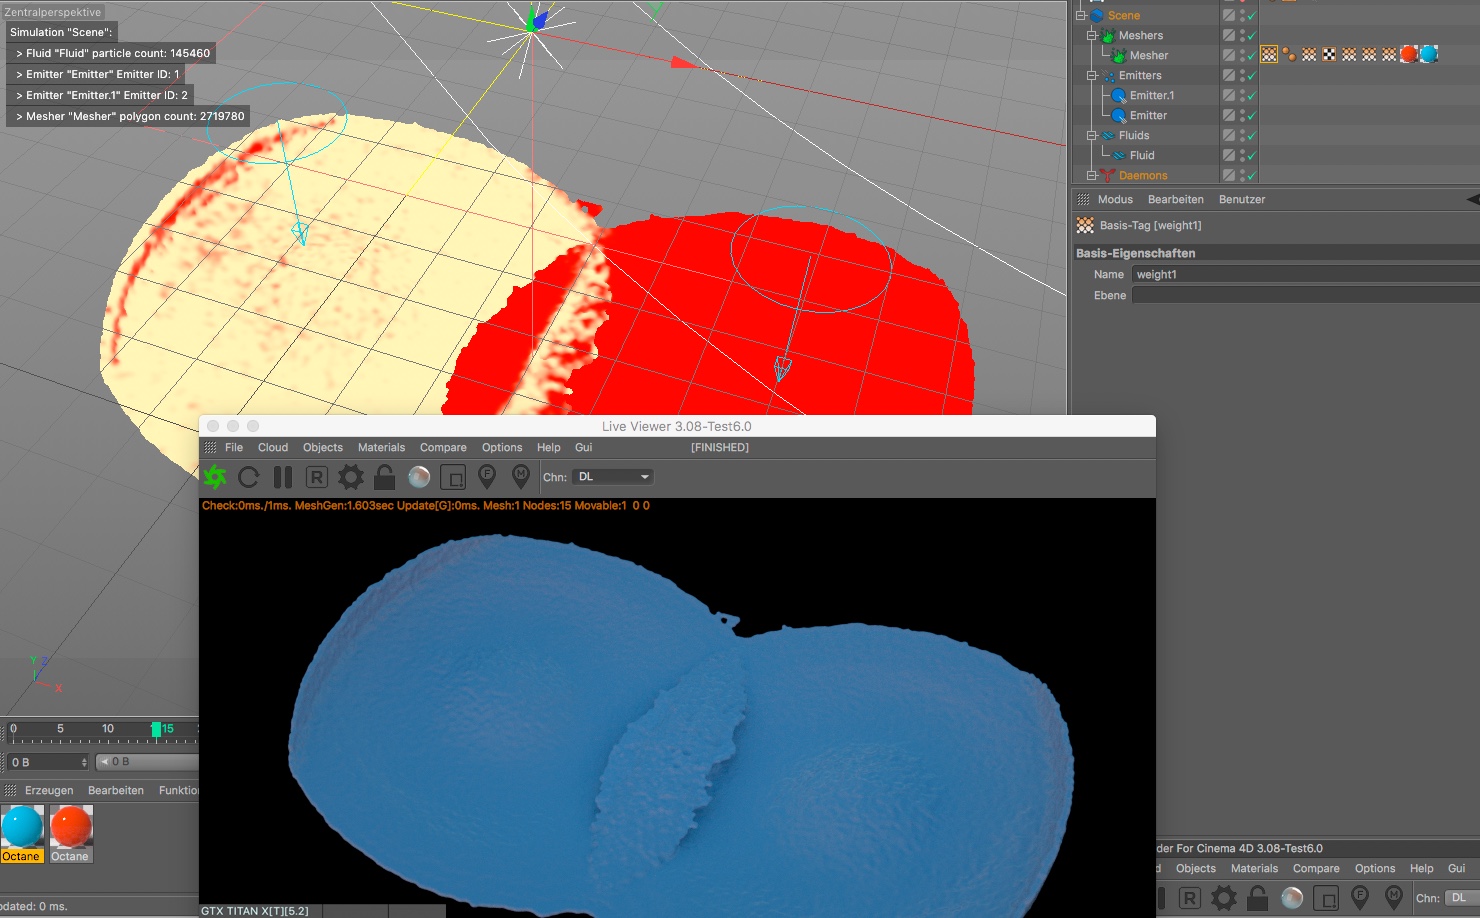The height and width of the screenshot is (918, 1480).
Task: Activate the render region tool icon
Action: 453,477
